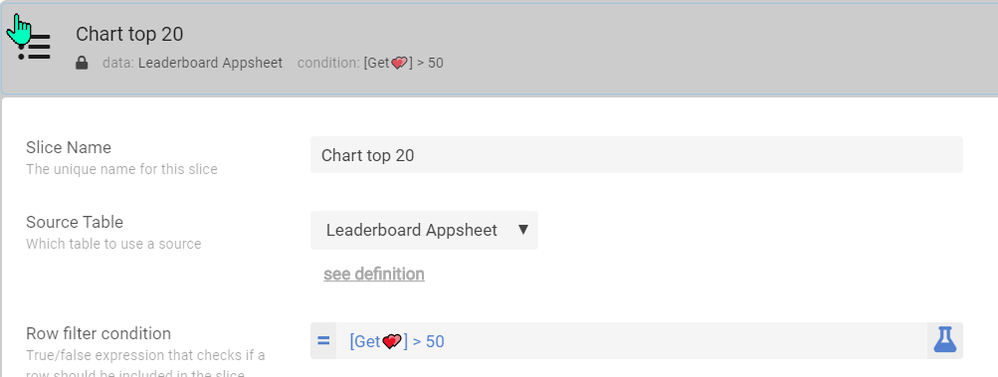Click the equals sign formula icon
Image resolution: width=998 pixels, height=377 pixels.
point(323,341)
